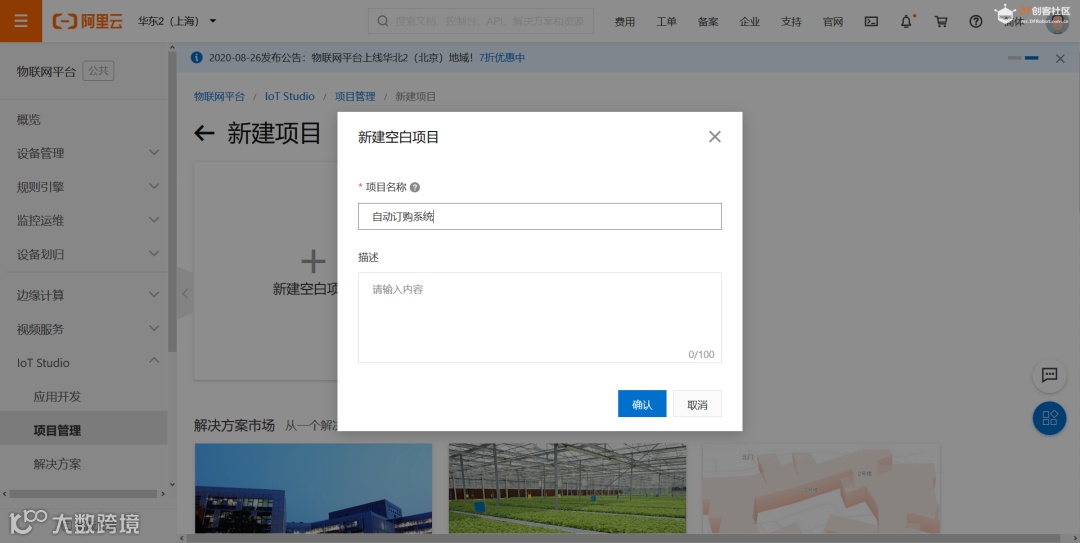Expand 监控运维 in the sidebar
The width and height of the screenshot is (1080, 543).
click(x=83, y=221)
